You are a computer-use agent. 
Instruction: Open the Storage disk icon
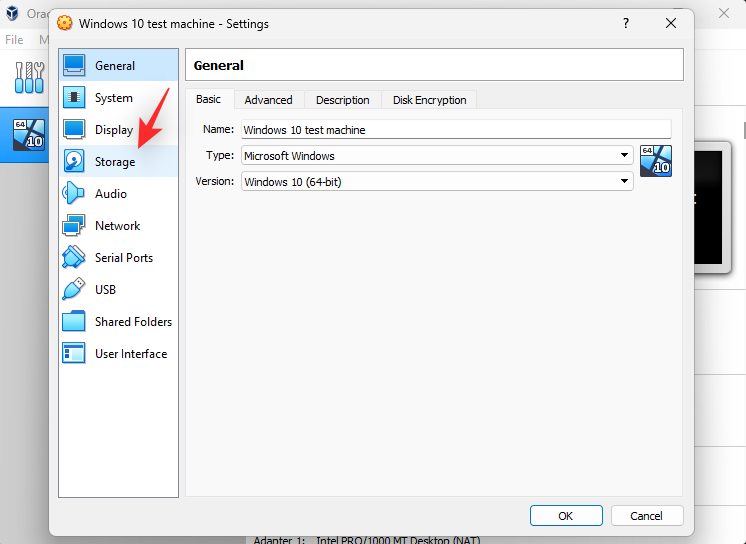[74, 161]
